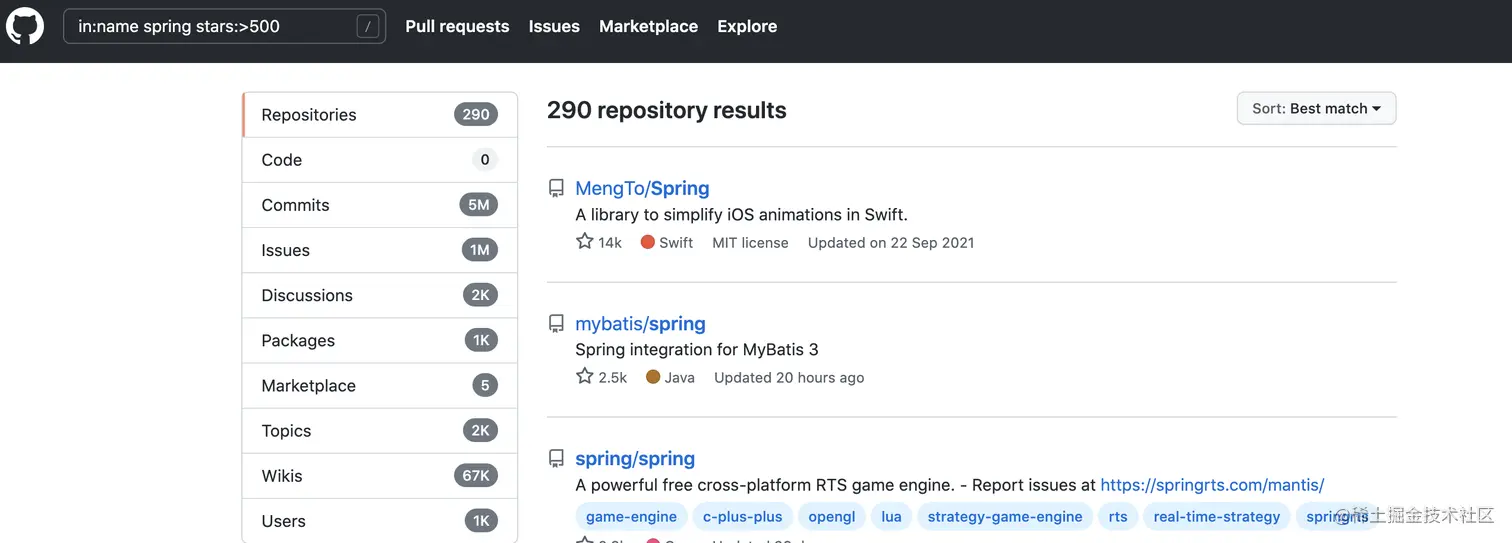The height and width of the screenshot is (543, 1512).
Task: Open Issues in the top navigation bar
Action: (x=554, y=27)
